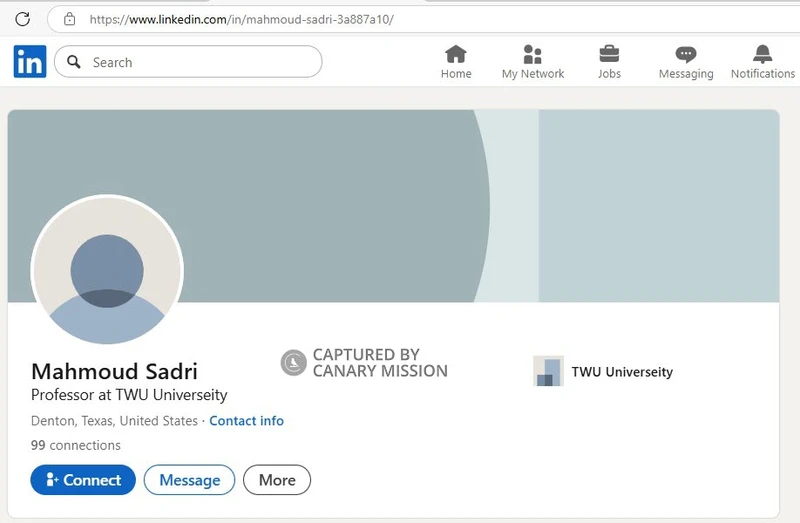The height and width of the screenshot is (523, 800).
Task: Open the My Network people icon
Action: pyautogui.click(x=532, y=54)
